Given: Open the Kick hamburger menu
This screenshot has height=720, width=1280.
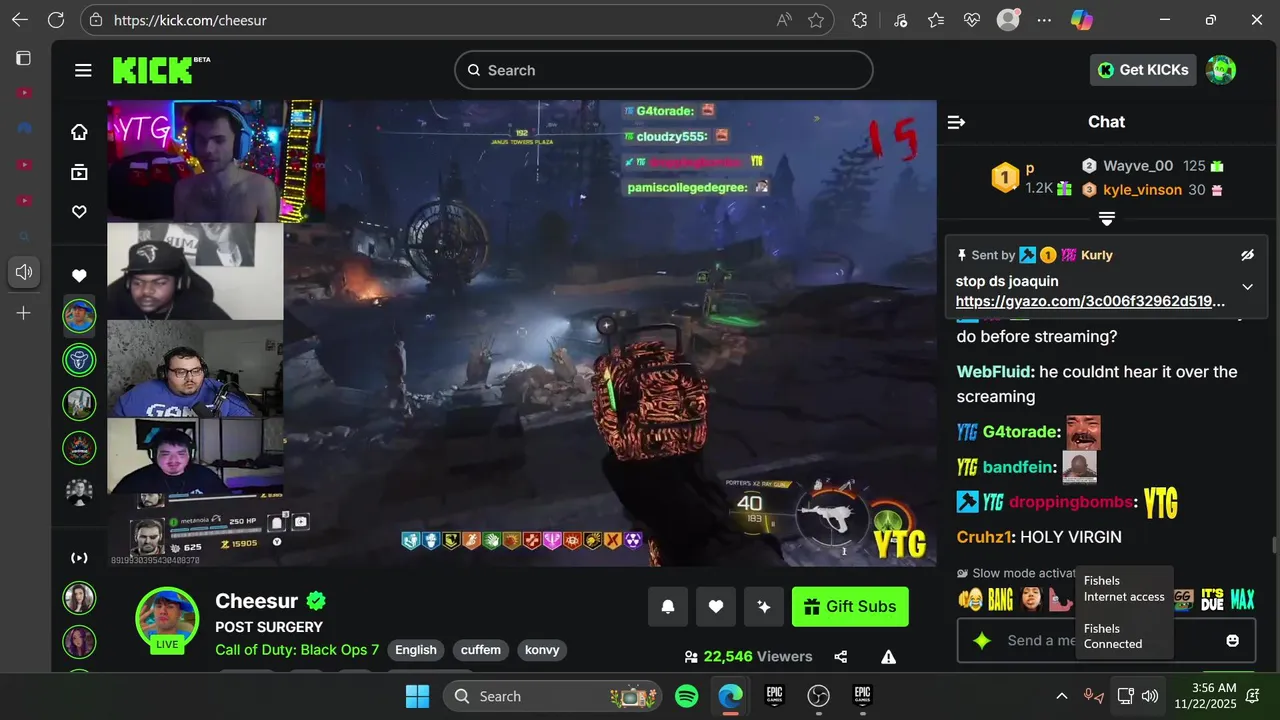Looking at the screenshot, I should 83,70.
